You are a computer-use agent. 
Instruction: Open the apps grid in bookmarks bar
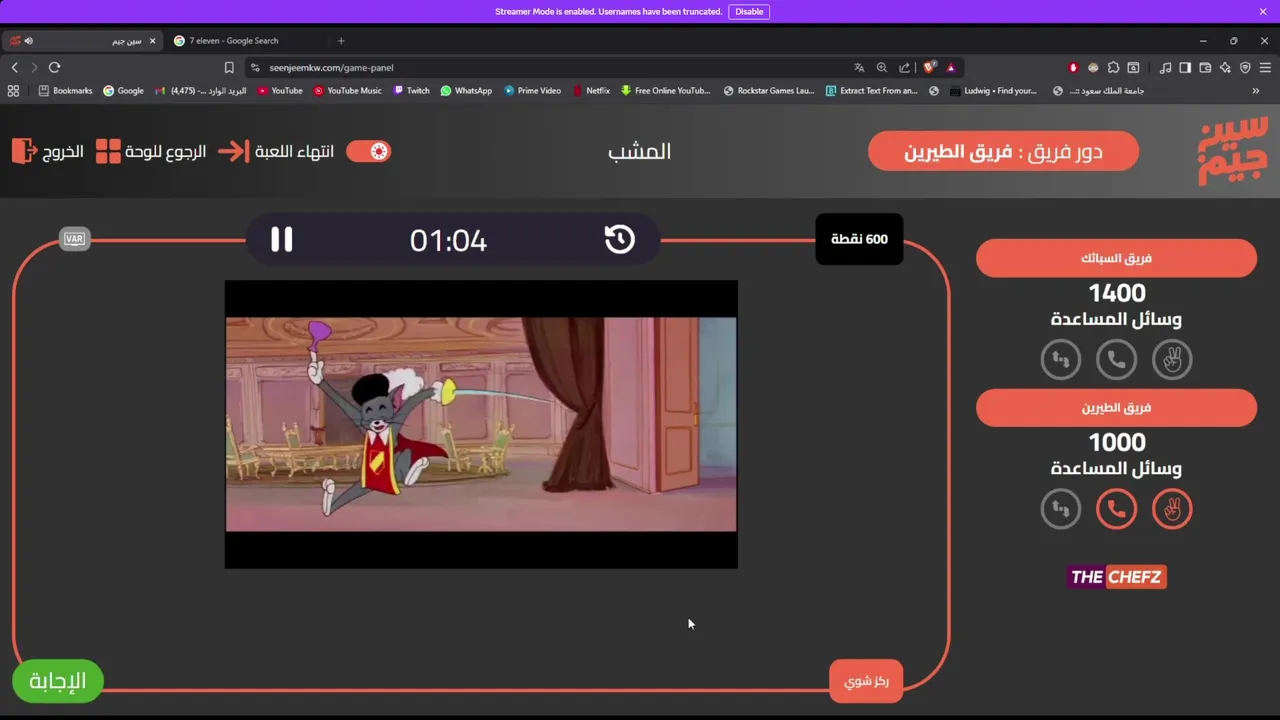tap(13, 90)
